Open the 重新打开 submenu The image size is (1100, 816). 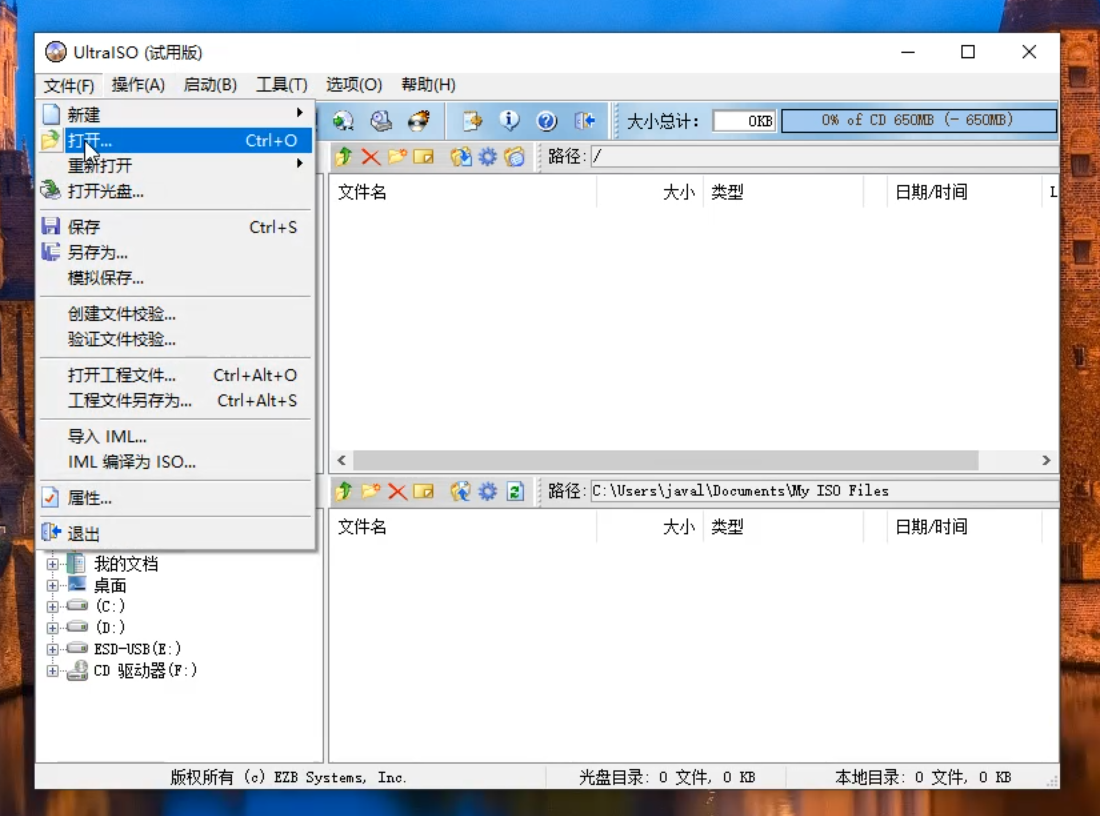click(x=175, y=166)
